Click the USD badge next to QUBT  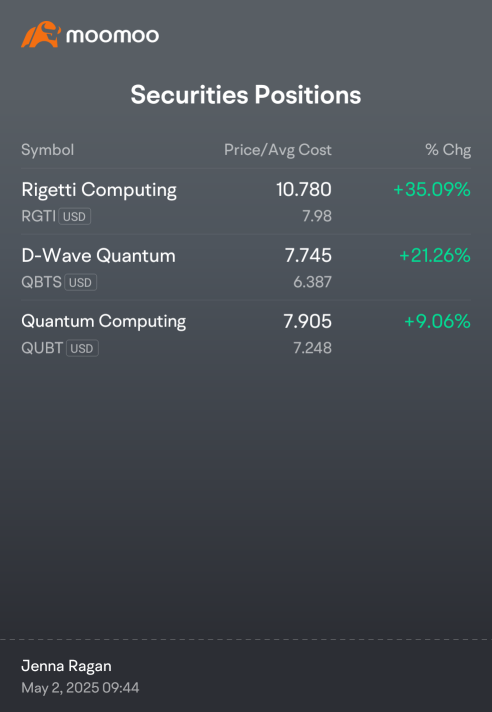[82, 348]
